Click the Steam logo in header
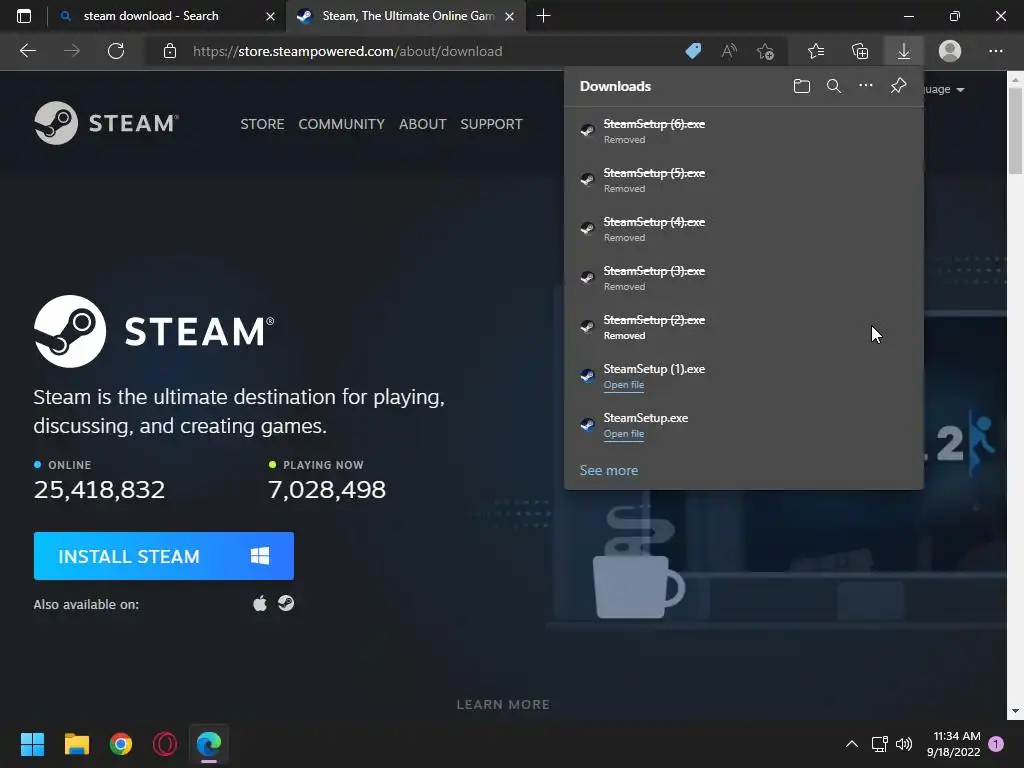The image size is (1024, 768). coord(106,123)
